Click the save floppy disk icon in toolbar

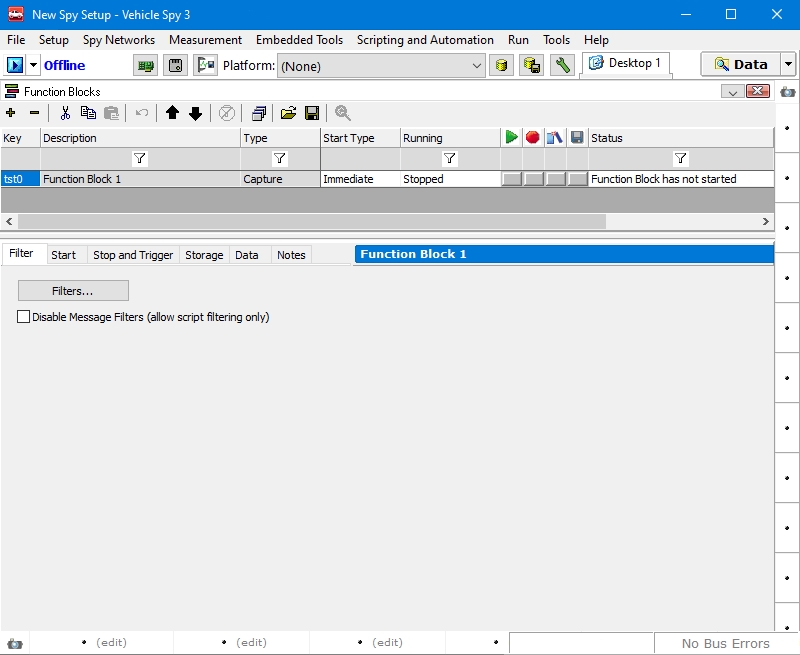(x=312, y=113)
